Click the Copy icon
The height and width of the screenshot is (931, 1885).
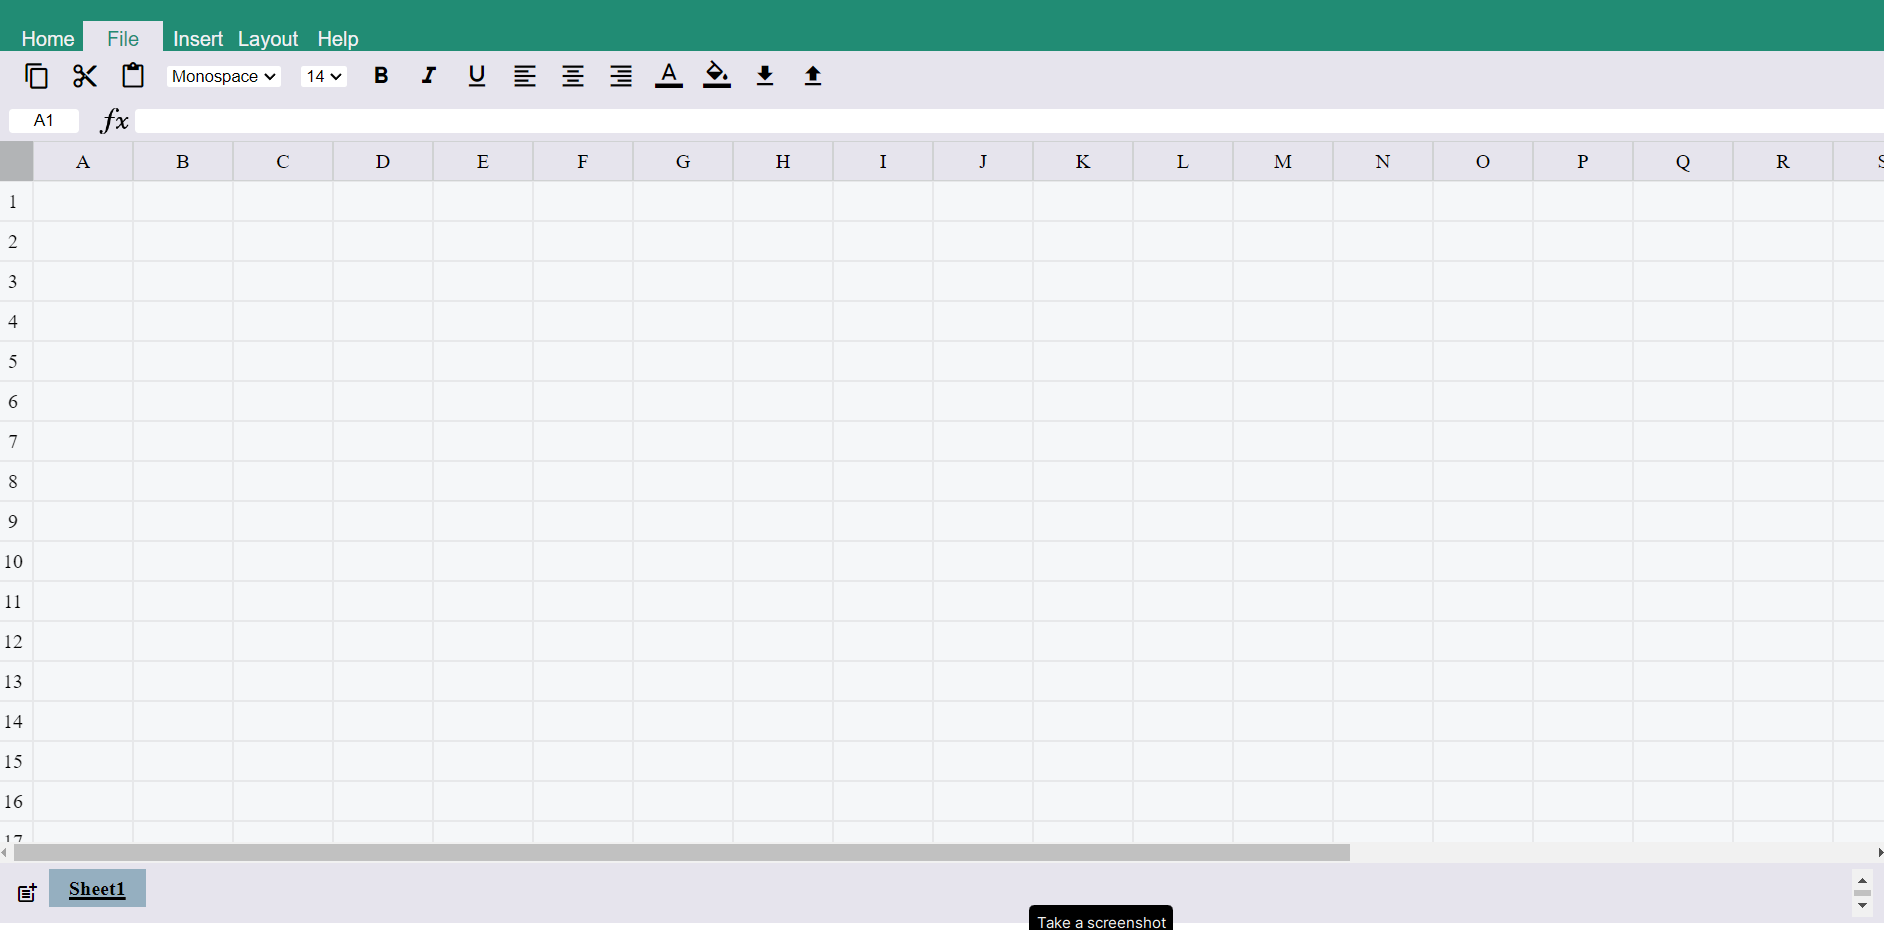pos(37,76)
